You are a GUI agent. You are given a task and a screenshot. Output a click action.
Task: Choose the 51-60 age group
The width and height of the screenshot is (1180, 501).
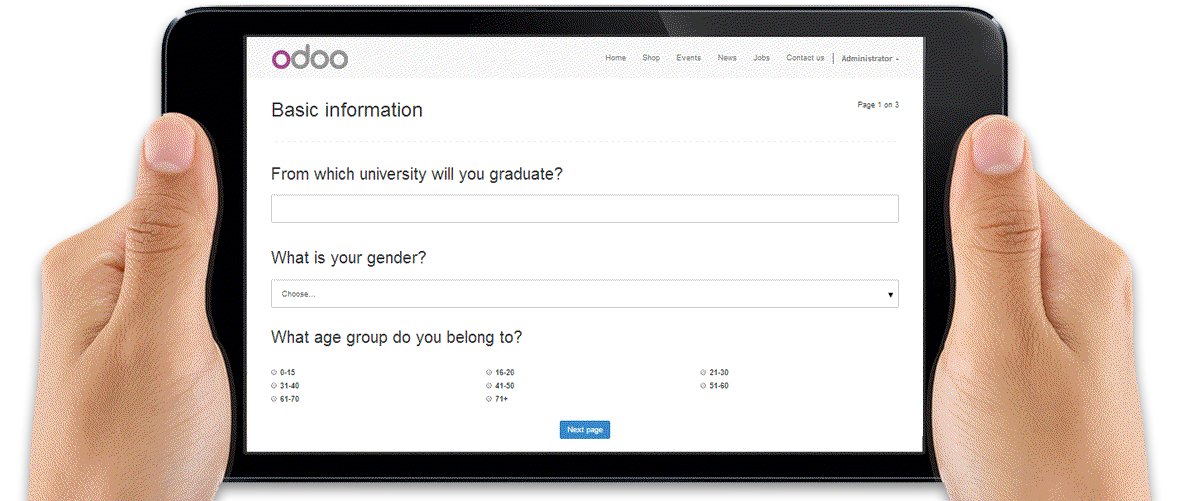[703, 385]
